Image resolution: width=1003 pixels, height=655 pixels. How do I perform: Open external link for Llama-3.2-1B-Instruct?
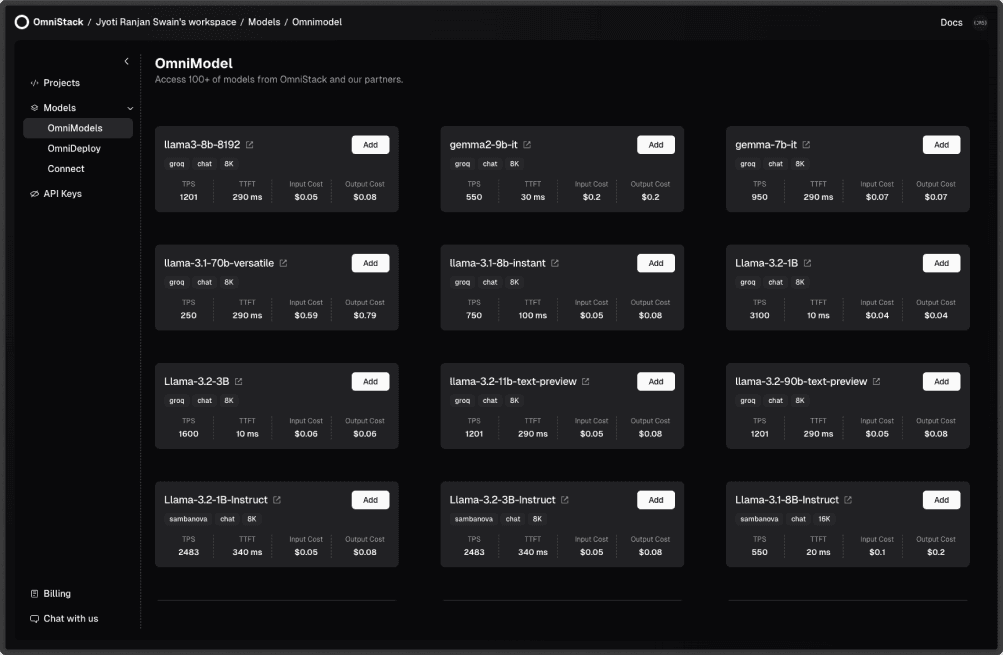point(277,500)
